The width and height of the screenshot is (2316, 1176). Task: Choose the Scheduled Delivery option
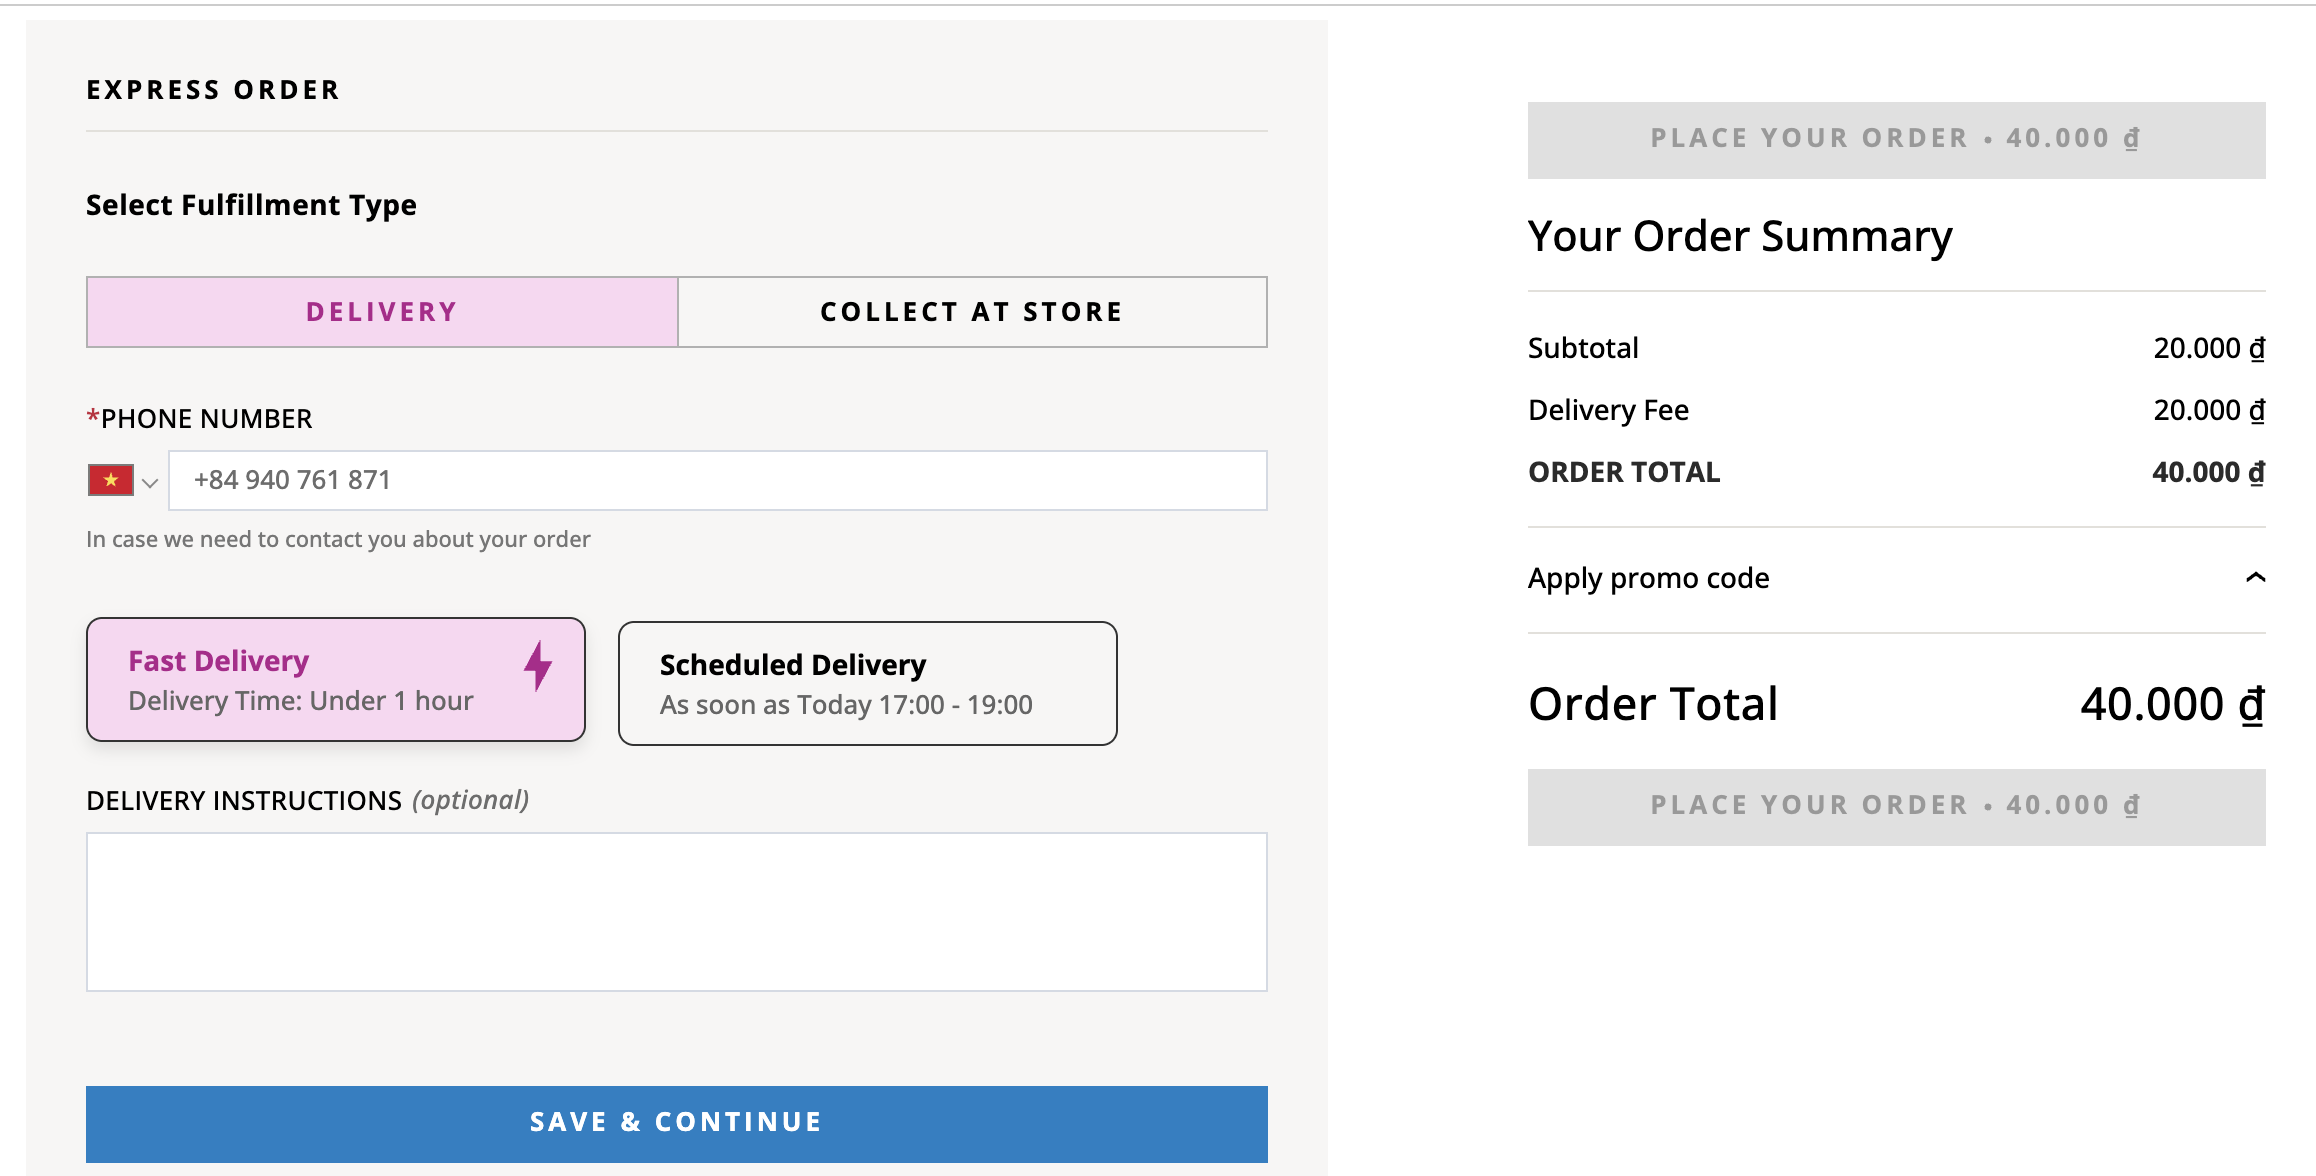[x=868, y=684]
